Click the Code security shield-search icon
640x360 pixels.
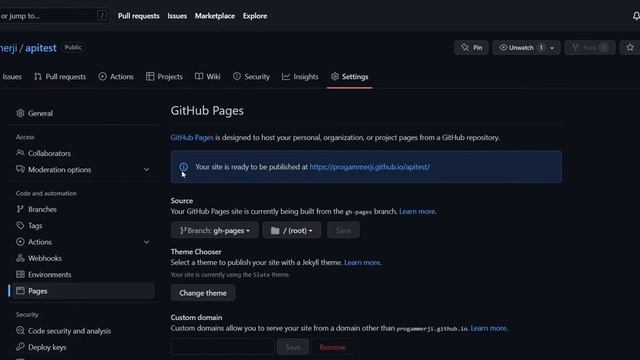pos(20,331)
